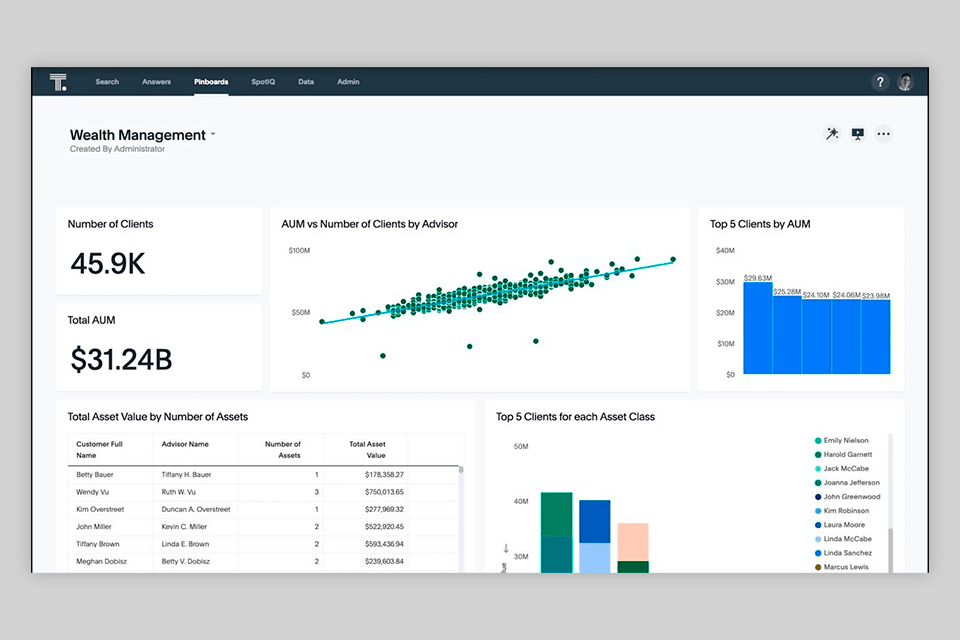Open the more options ellipsis menu

[x=883, y=134]
